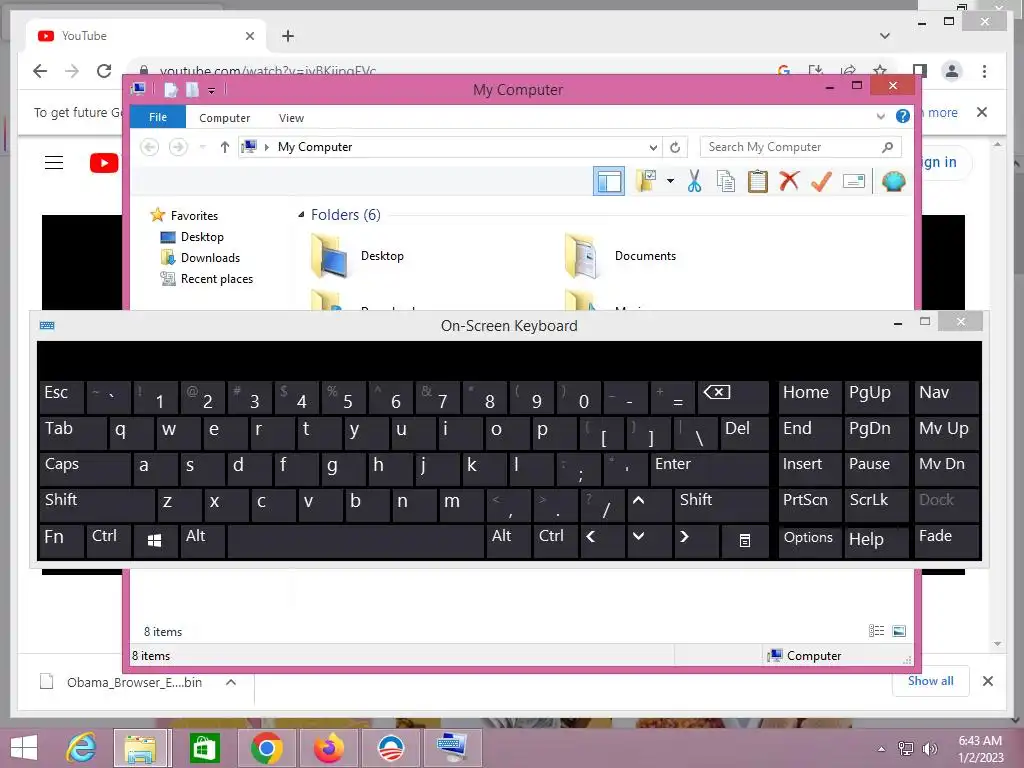Image resolution: width=1024 pixels, height=768 pixels.
Task: Click the Help question mark in My Computer
Action: (903, 116)
